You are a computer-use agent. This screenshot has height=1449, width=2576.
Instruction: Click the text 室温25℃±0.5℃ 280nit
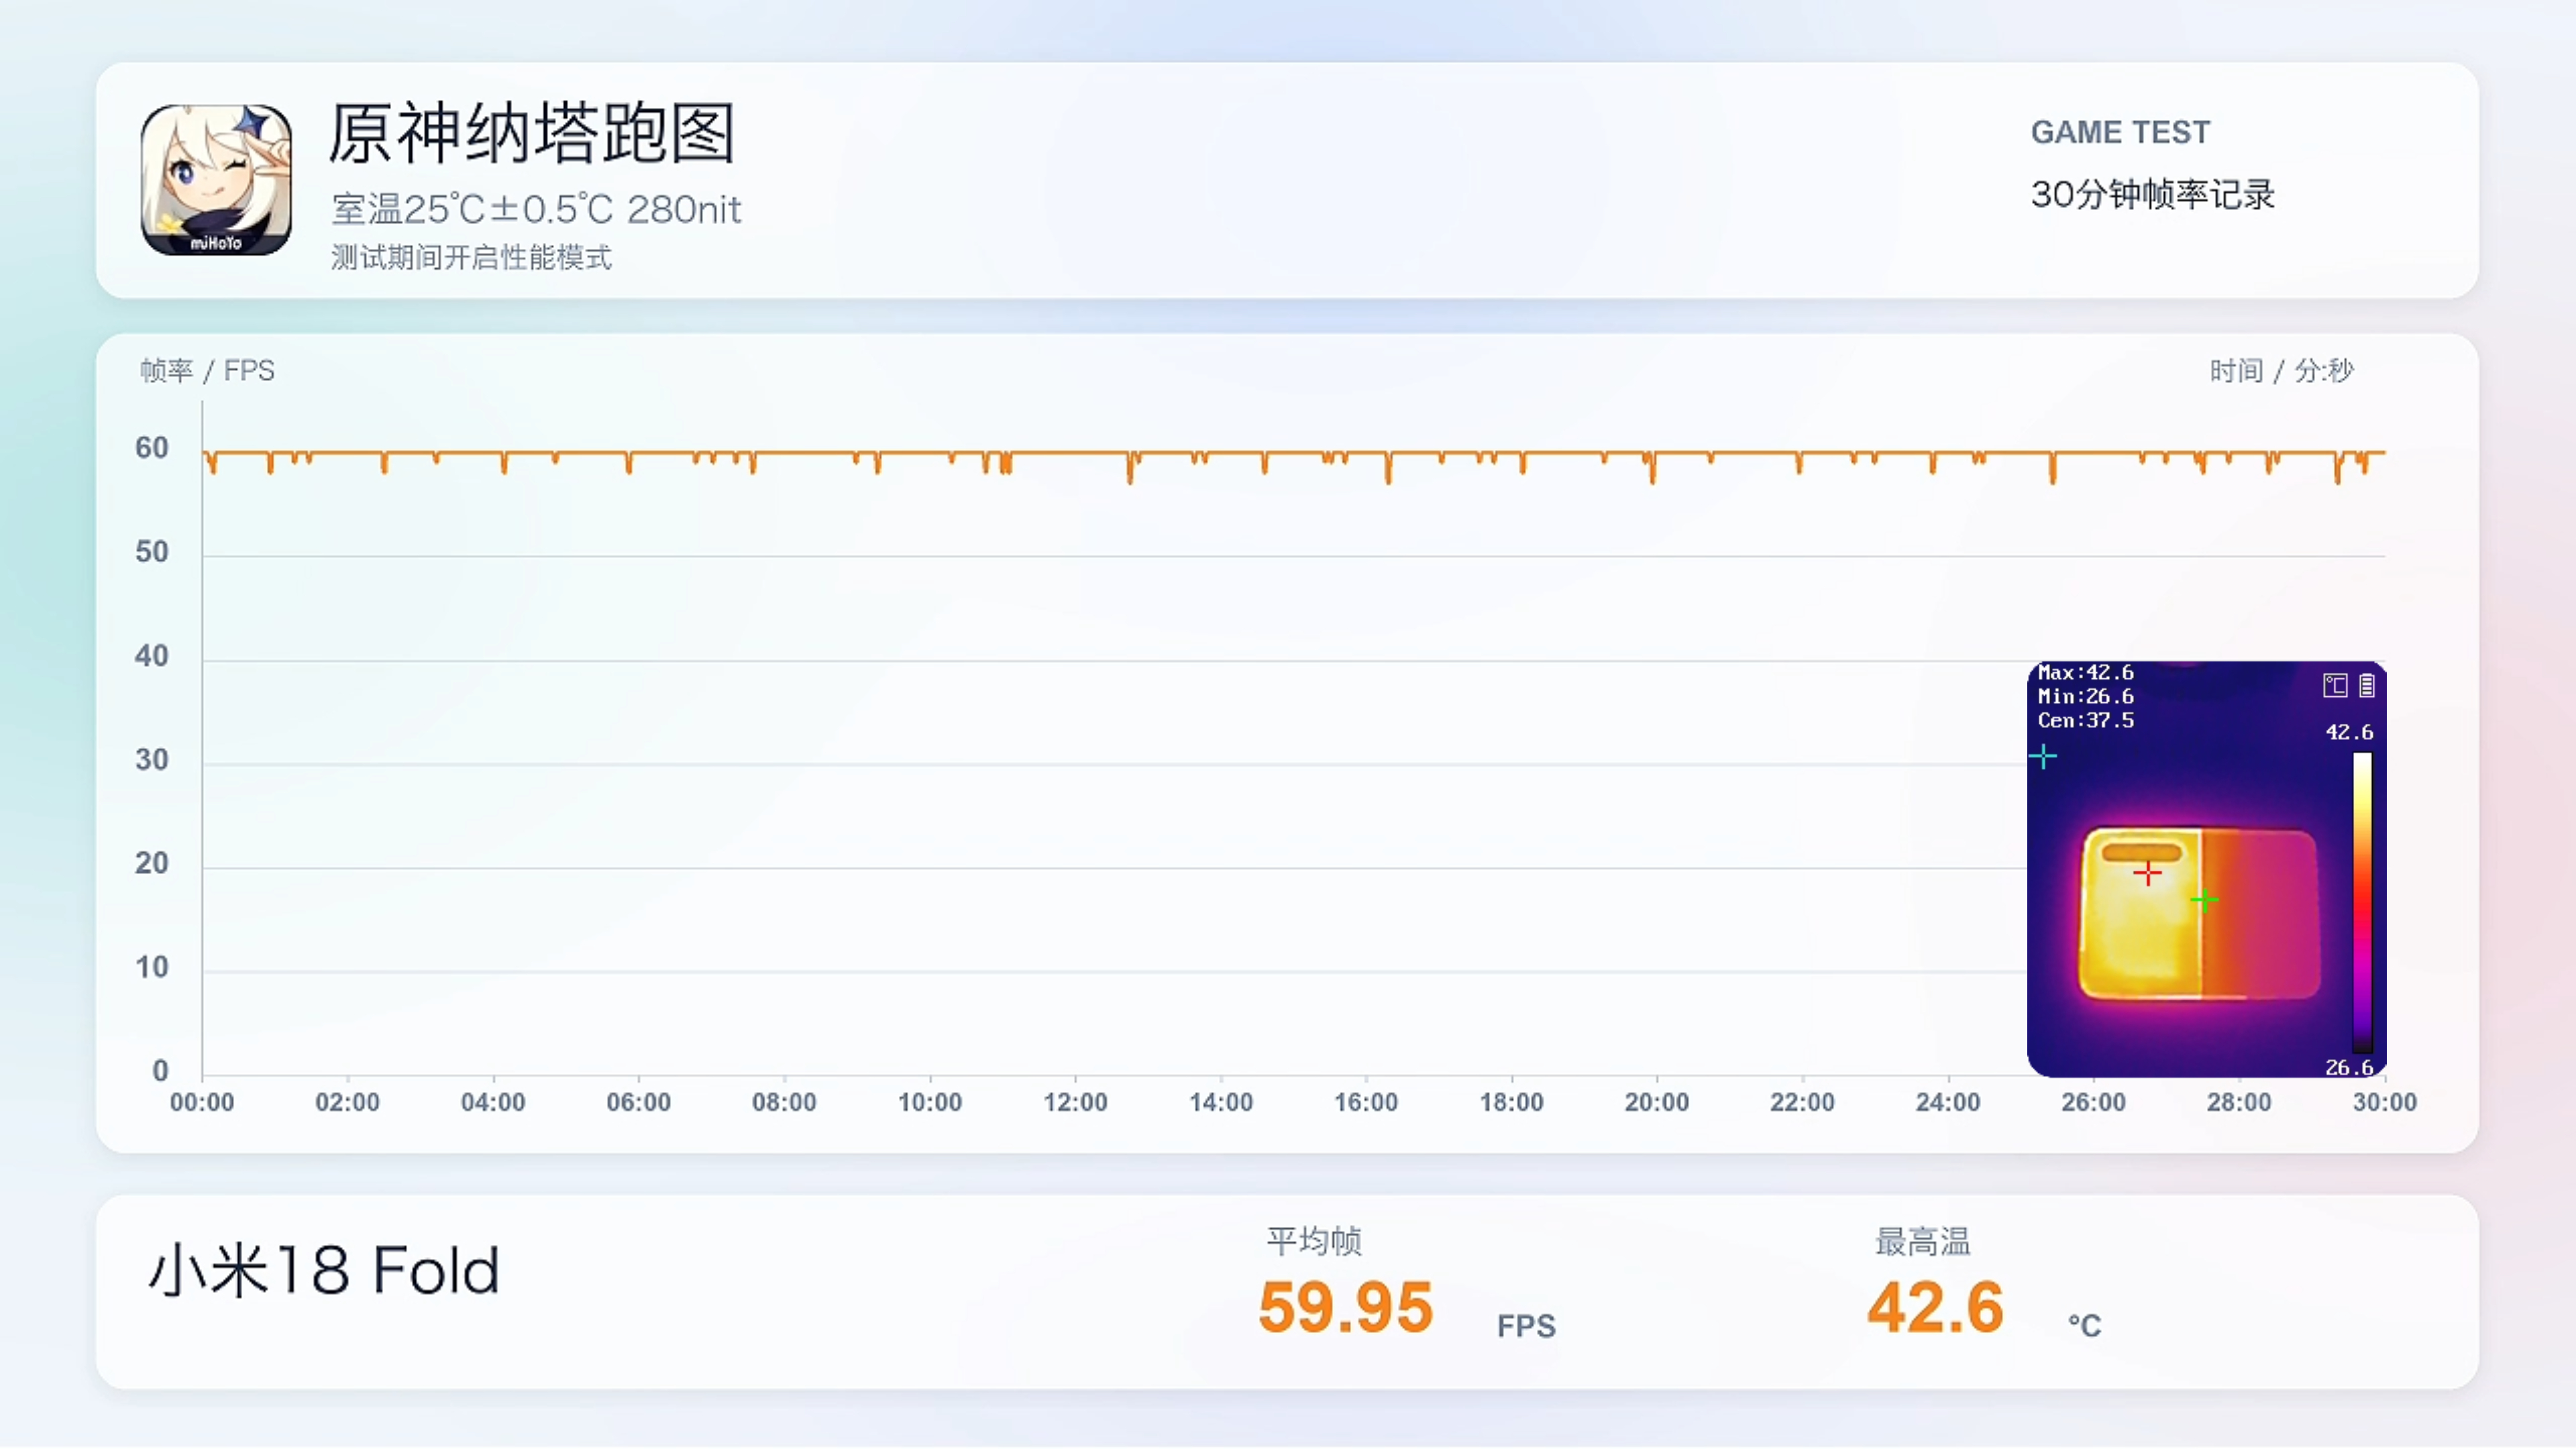(x=536, y=209)
